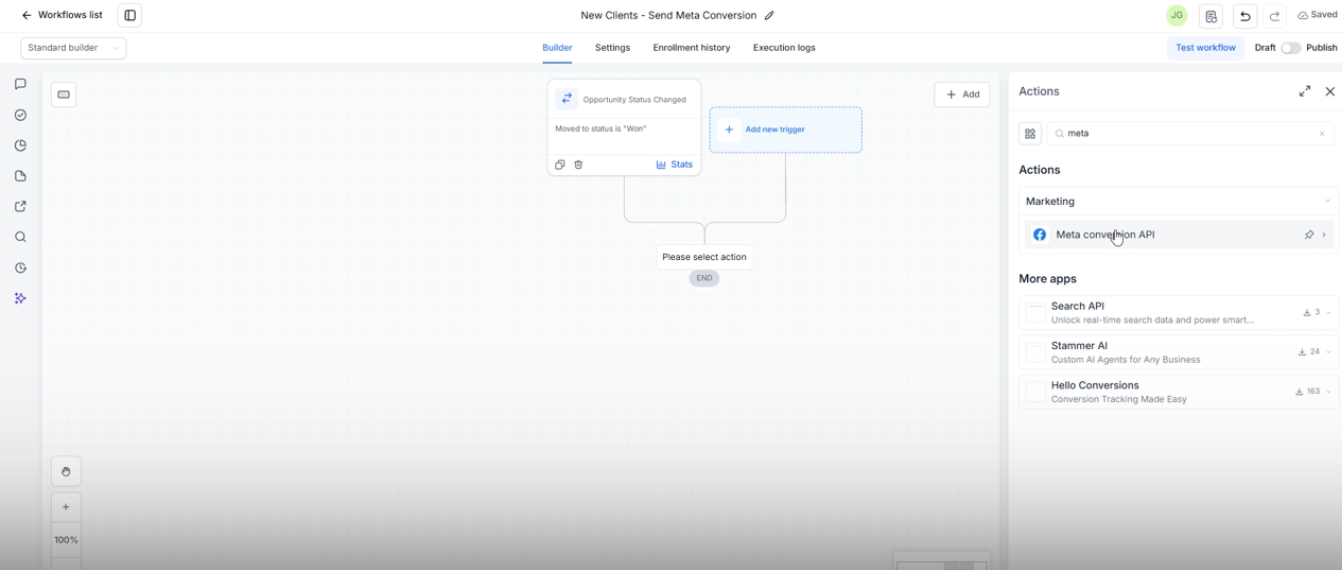Open the Standard builder dropdown
Screen dimensions: 1342x570
[73, 48]
